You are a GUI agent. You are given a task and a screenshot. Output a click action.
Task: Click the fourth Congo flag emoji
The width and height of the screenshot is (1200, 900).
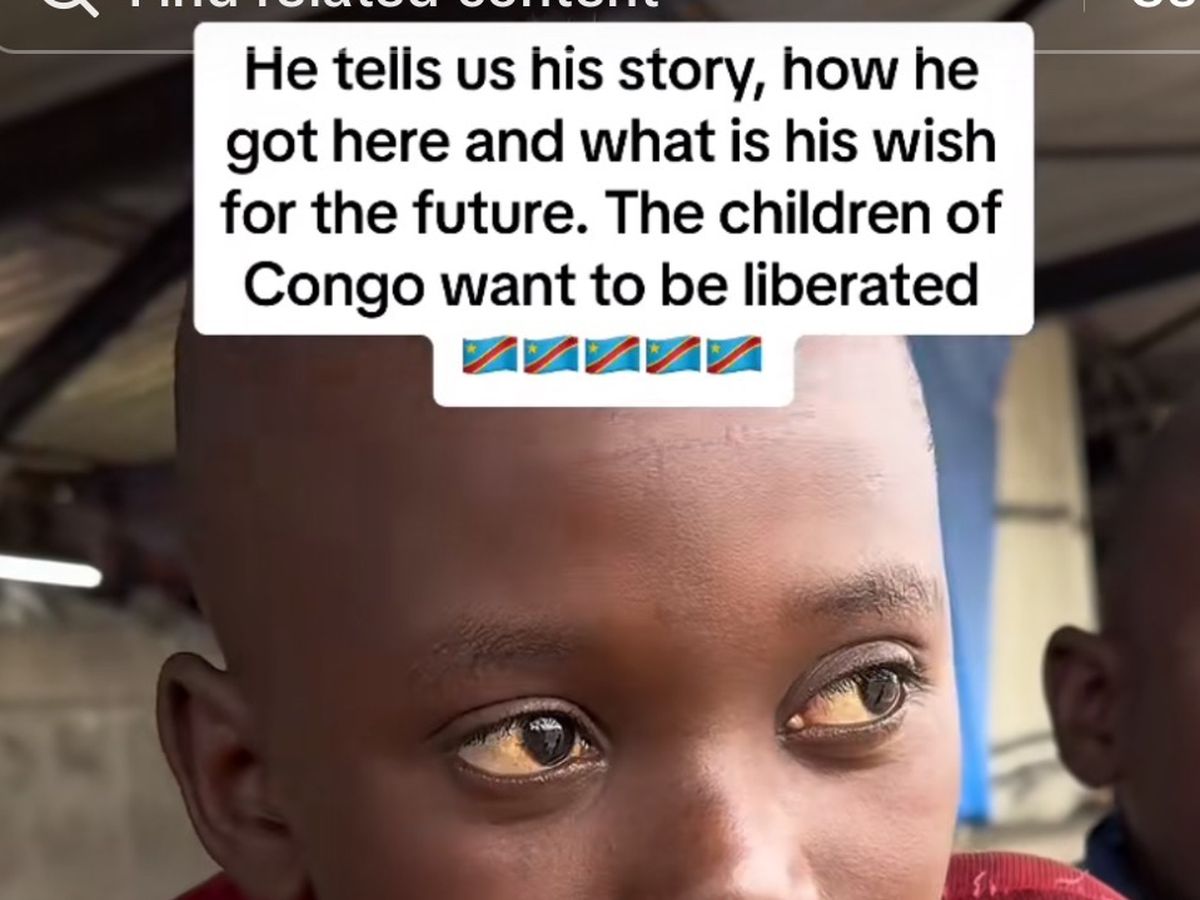(x=673, y=355)
